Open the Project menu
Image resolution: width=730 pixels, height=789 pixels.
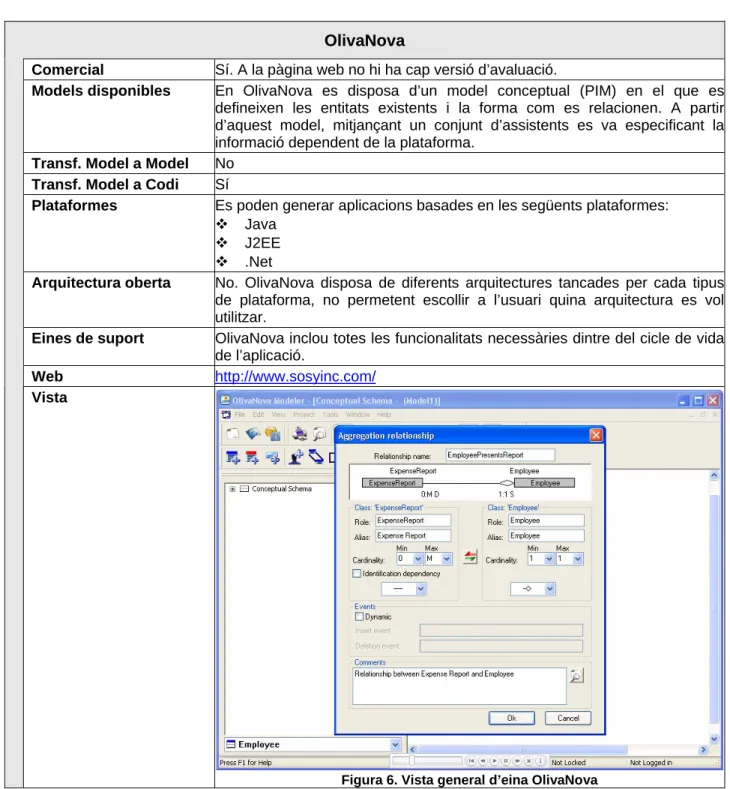click(304, 415)
